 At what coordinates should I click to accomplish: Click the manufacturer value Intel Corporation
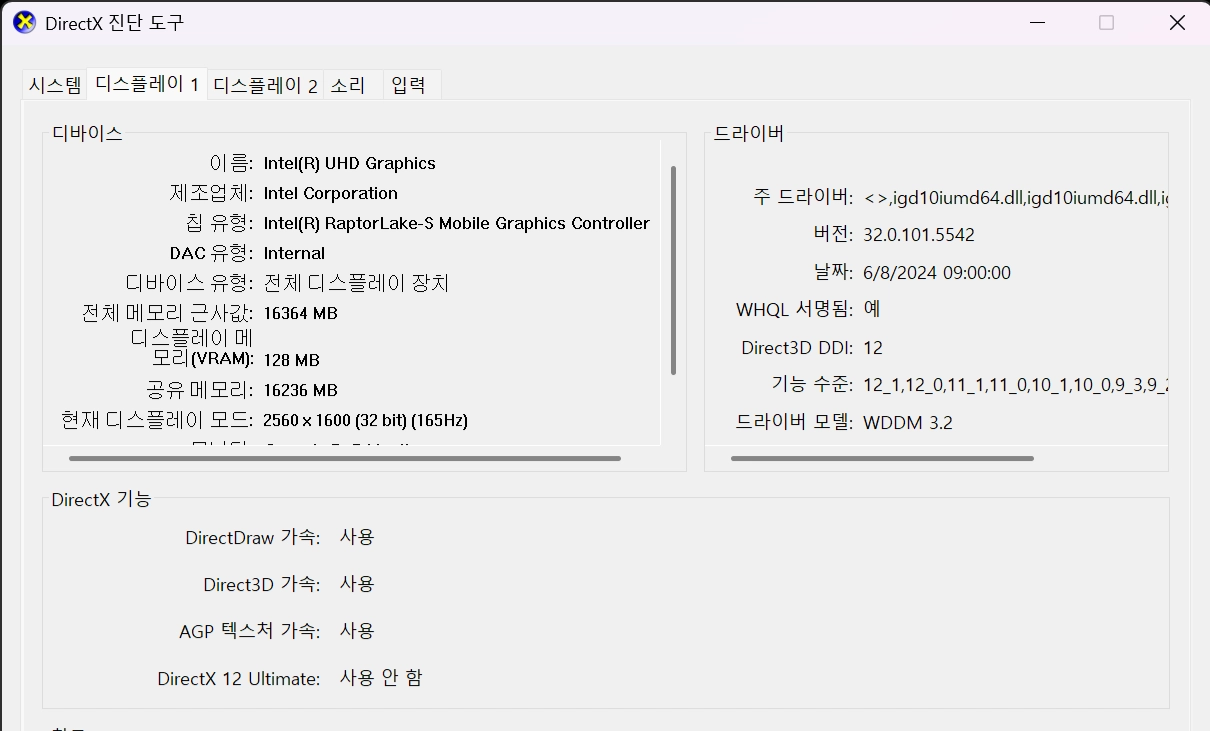[x=331, y=193]
